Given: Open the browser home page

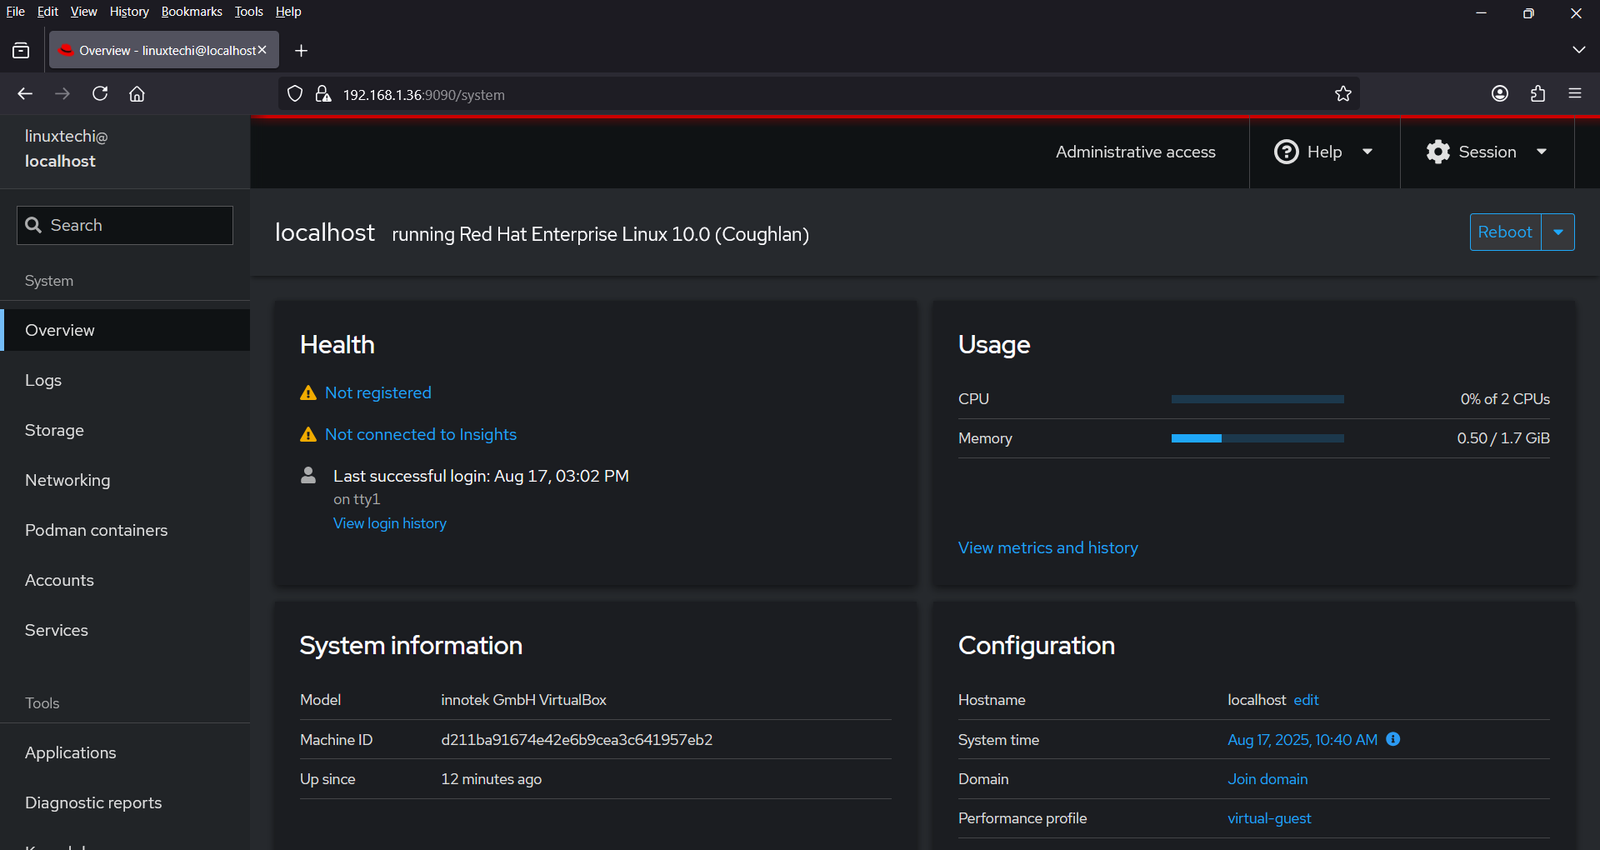Looking at the screenshot, I should [137, 94].
